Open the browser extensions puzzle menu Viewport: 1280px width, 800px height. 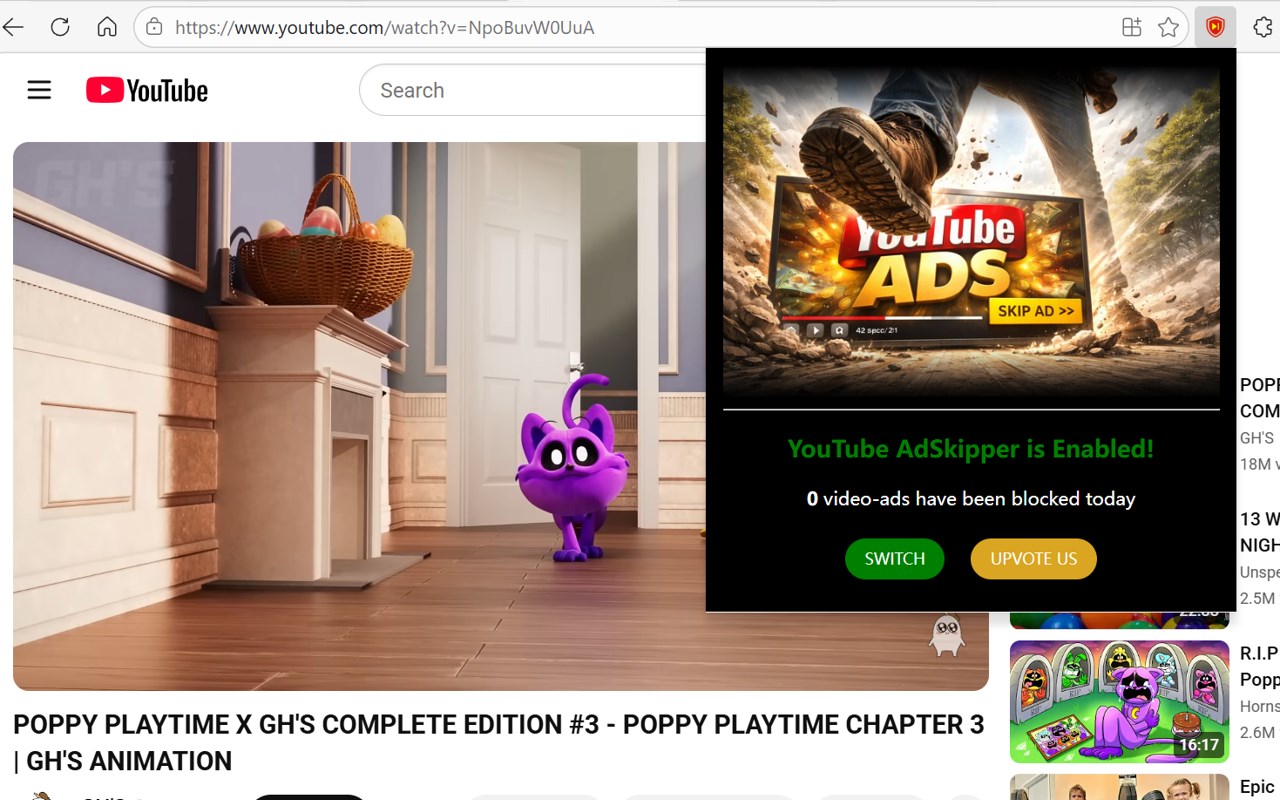[x=1262, y=27]
